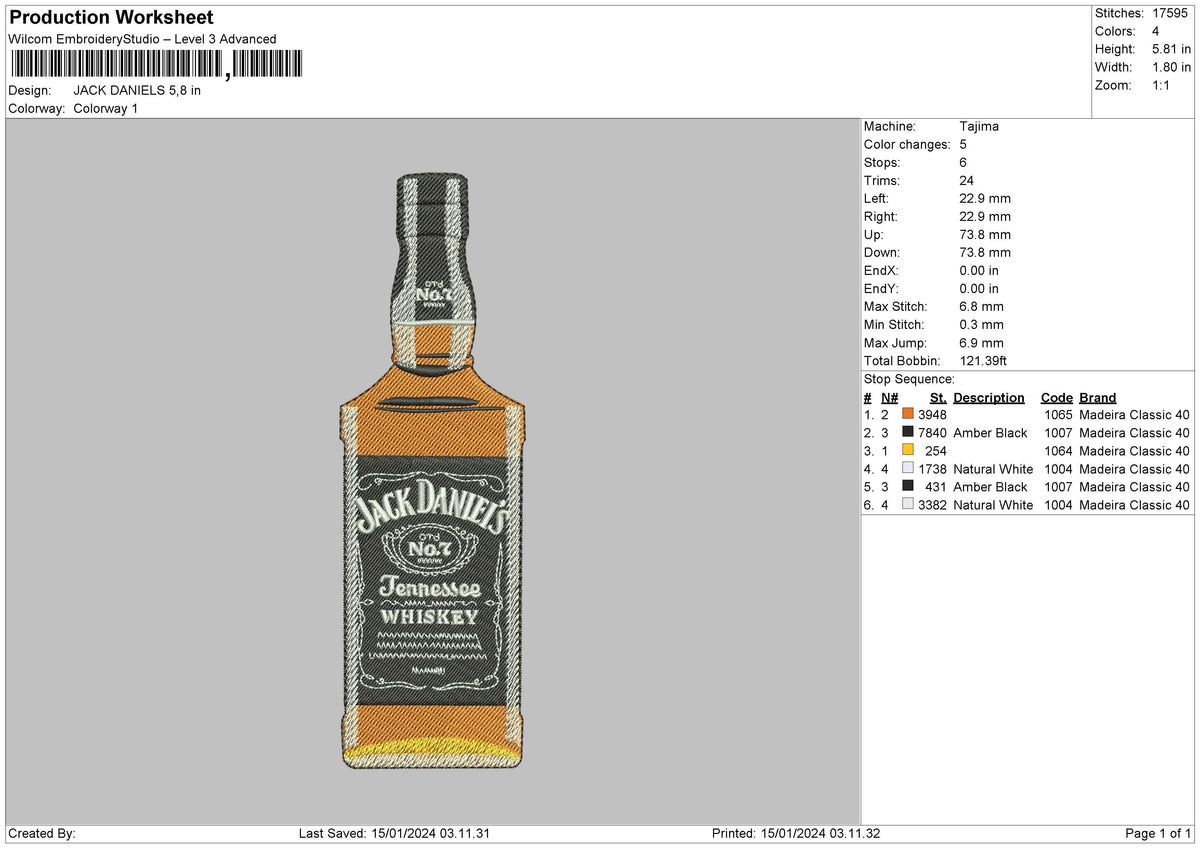Viewport: 1200px width, 848px height.
Task: Click the 'Machine:' label
Action: point(889,126)
